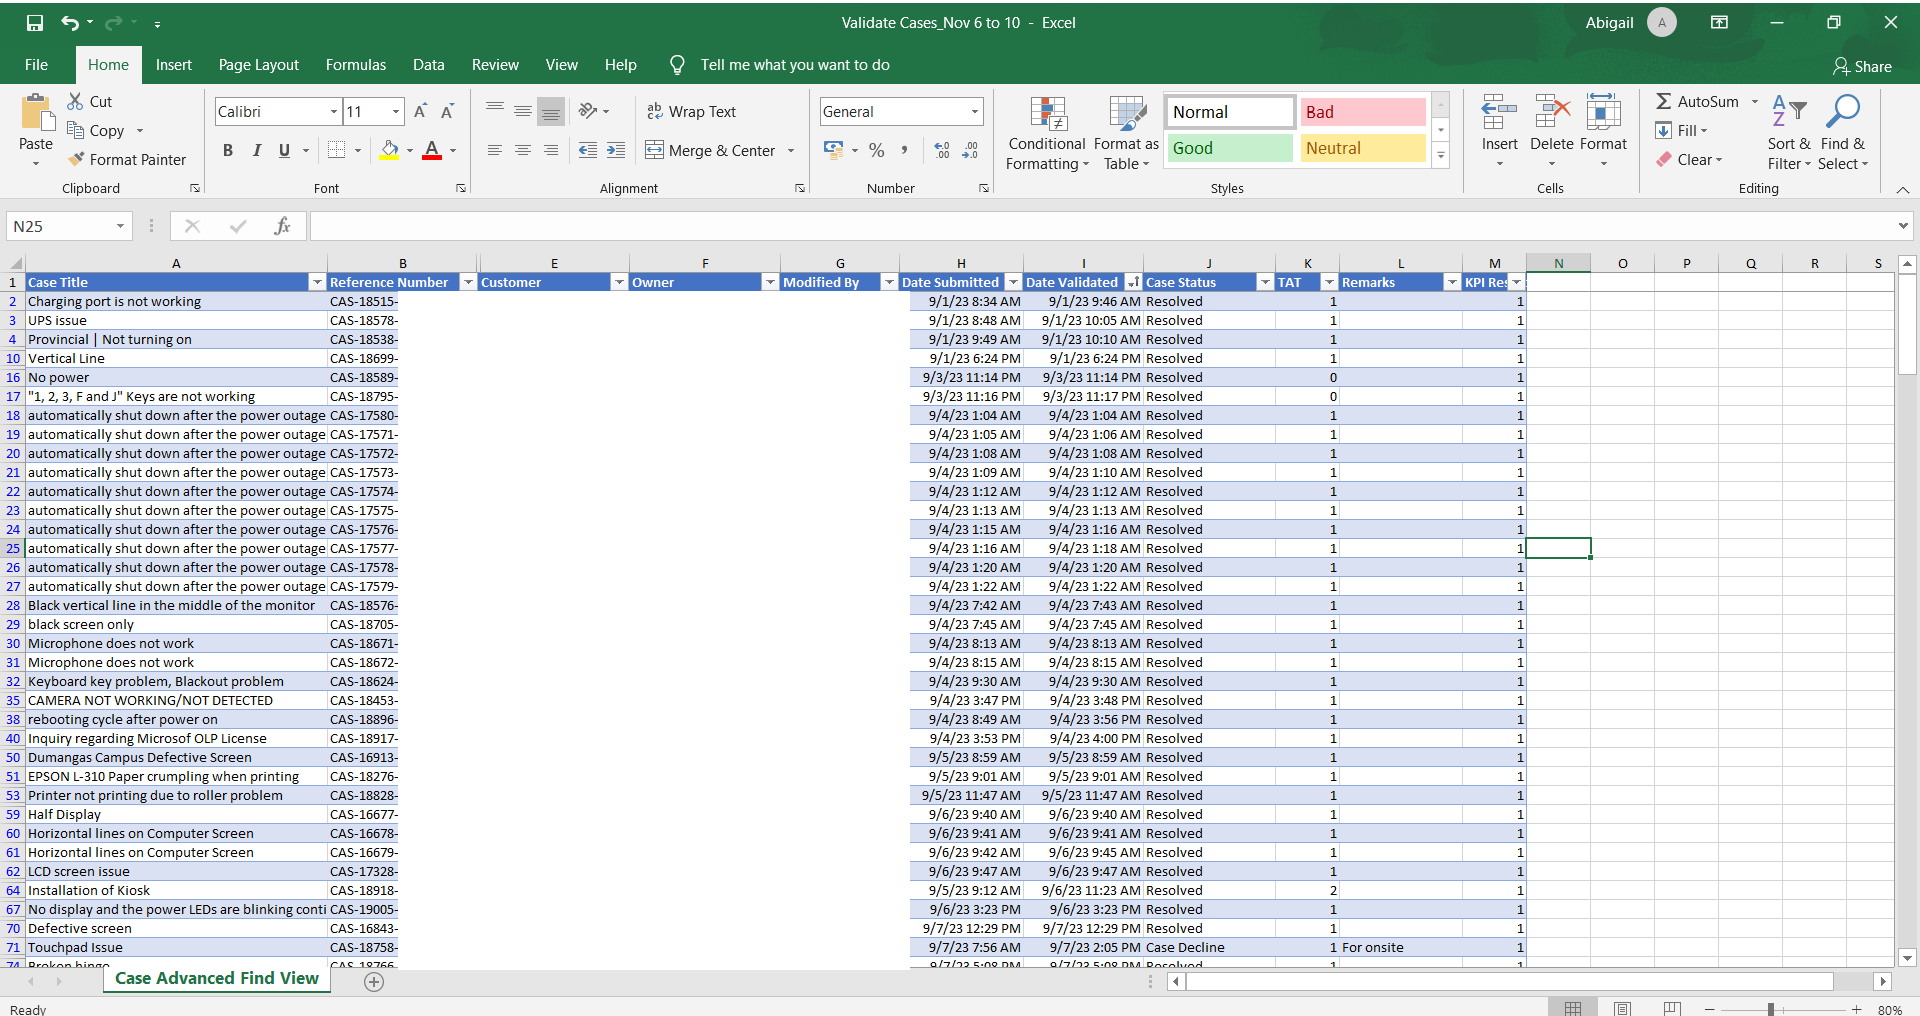
Task: Click the Increase Font Size icon
Action: tap(421, 112)
